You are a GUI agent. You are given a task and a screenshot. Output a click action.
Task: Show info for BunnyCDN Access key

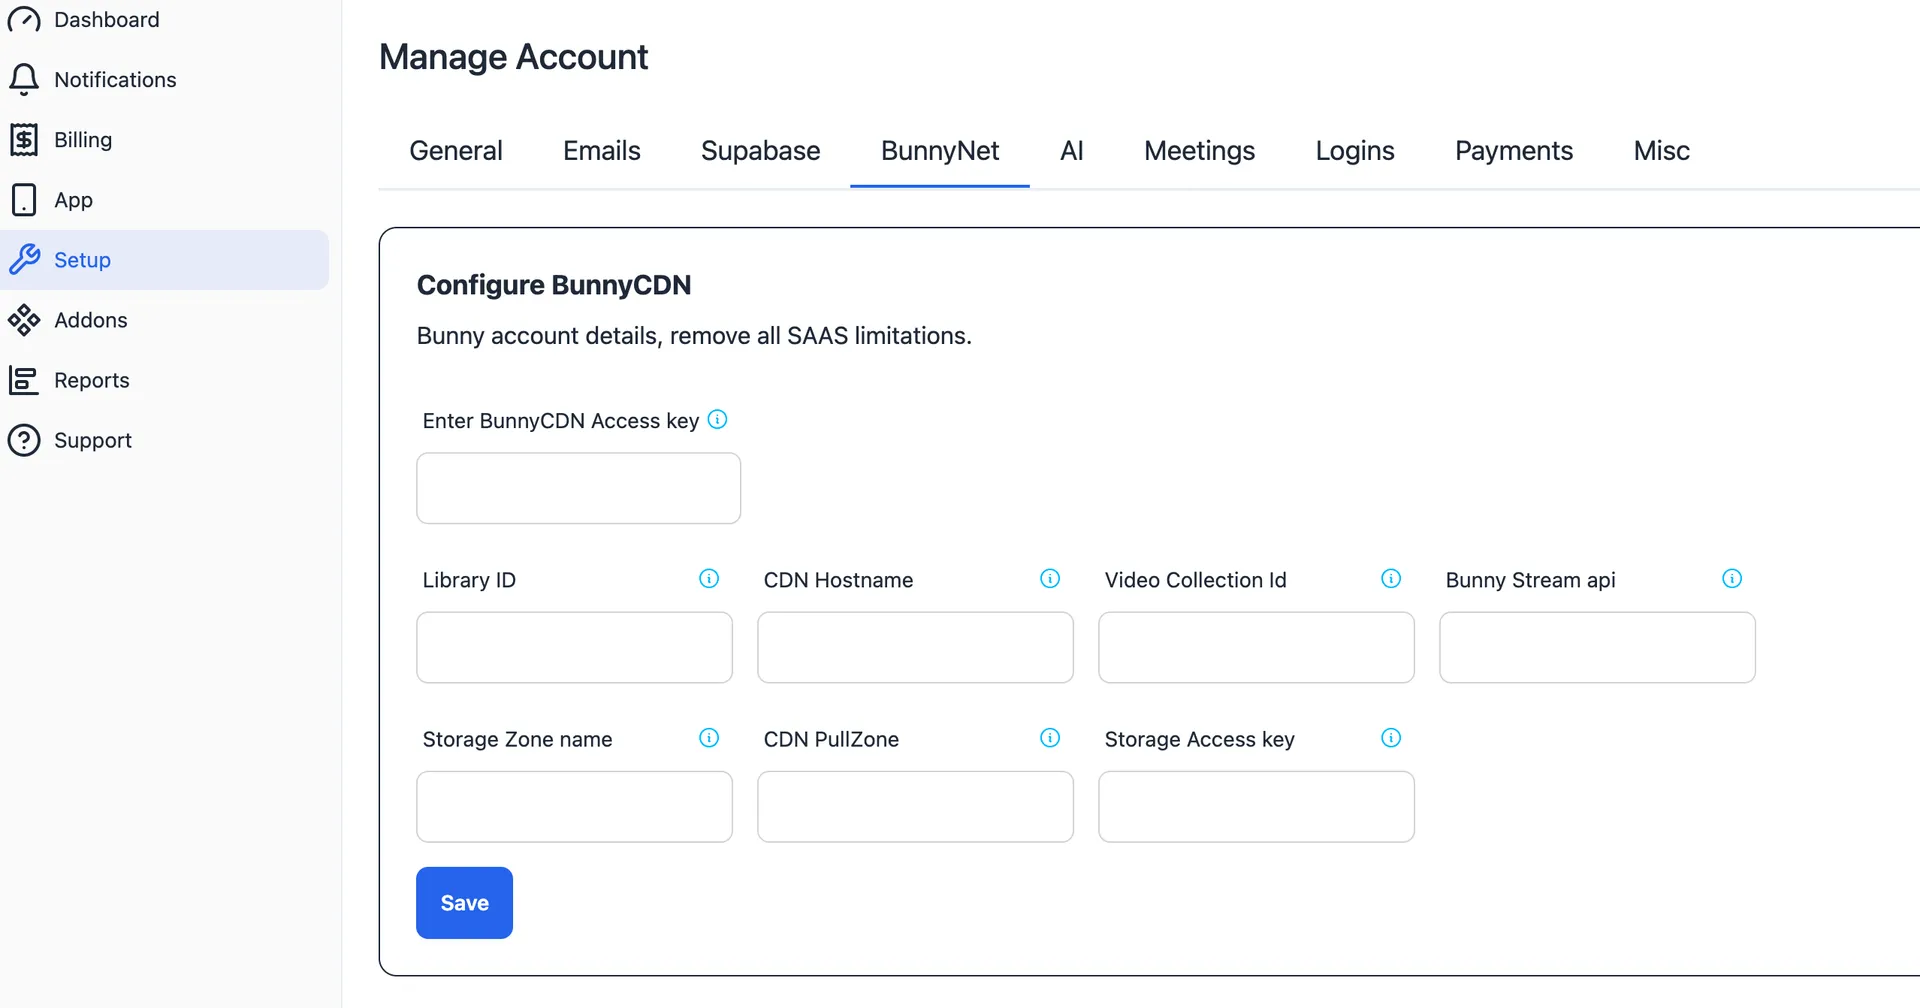pyautogui.click(x=717, y=420)
